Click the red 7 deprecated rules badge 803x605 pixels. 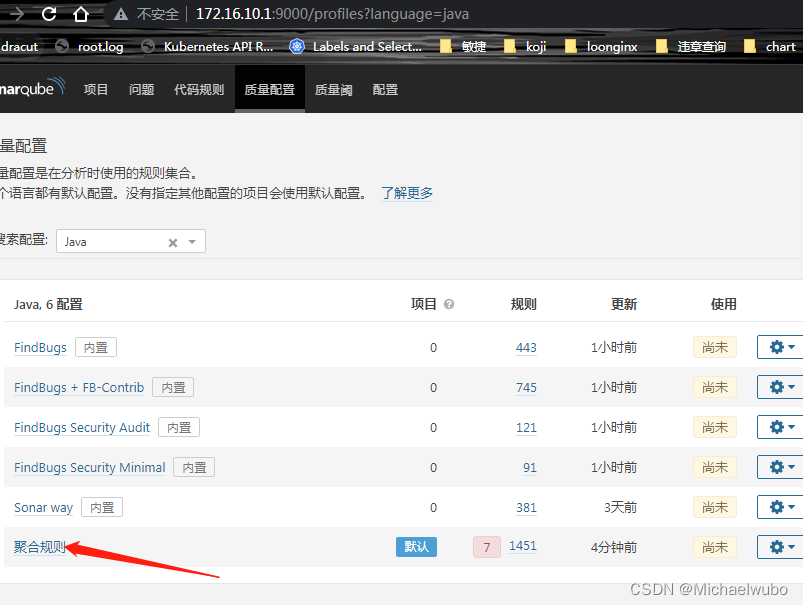(487, 547)
